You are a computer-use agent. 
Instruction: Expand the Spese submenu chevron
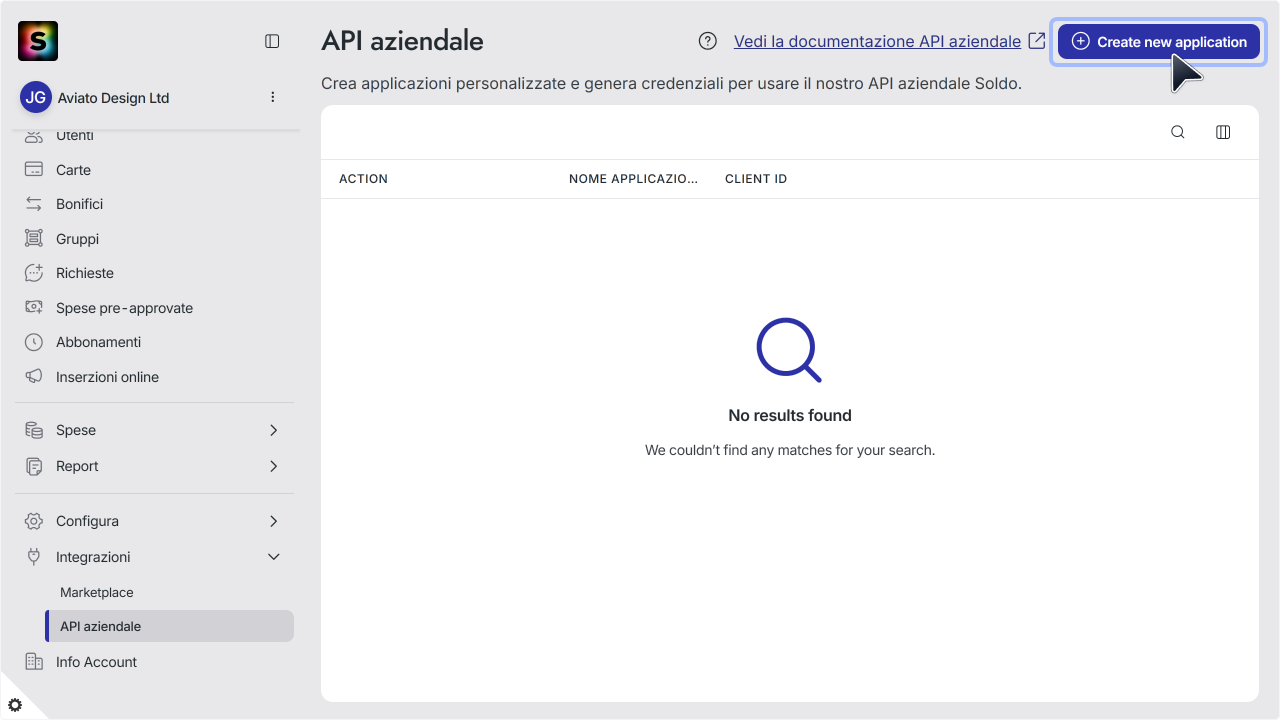pyautogui.click(x=274, y=430)
